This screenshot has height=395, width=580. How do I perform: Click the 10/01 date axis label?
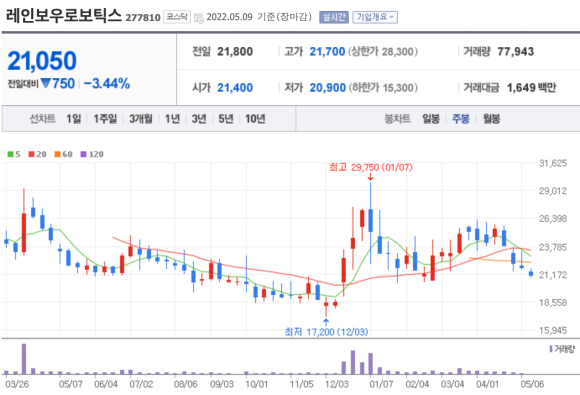(257, 384)
